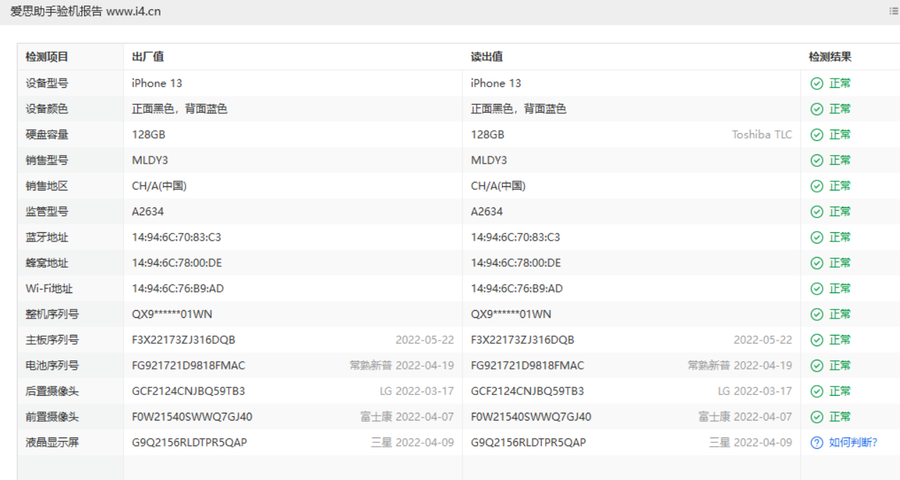Select the 销售地区 row label
The height and width of the screenshot is (480, 900).
coord(46,186)
